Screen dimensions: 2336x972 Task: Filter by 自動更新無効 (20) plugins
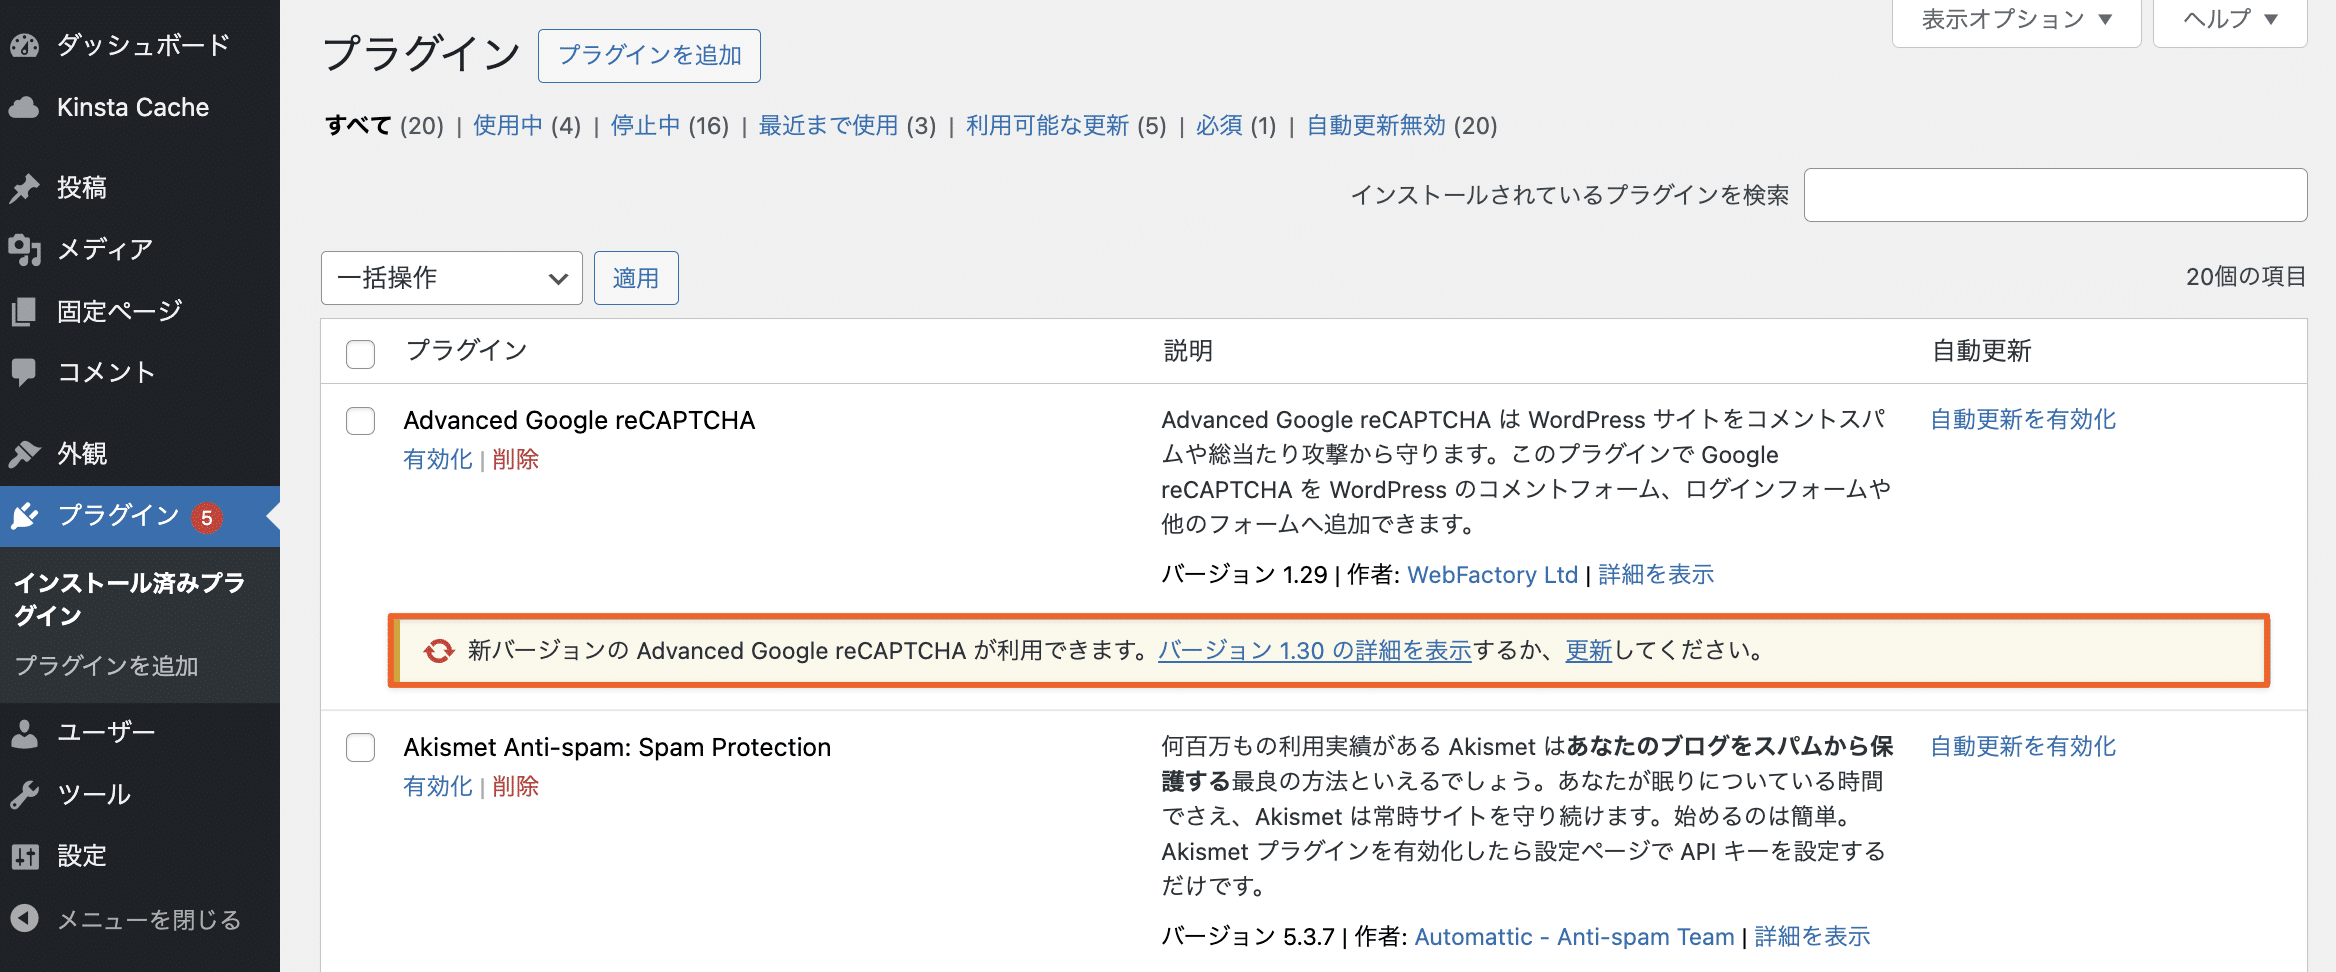[x=1402, y=126]
